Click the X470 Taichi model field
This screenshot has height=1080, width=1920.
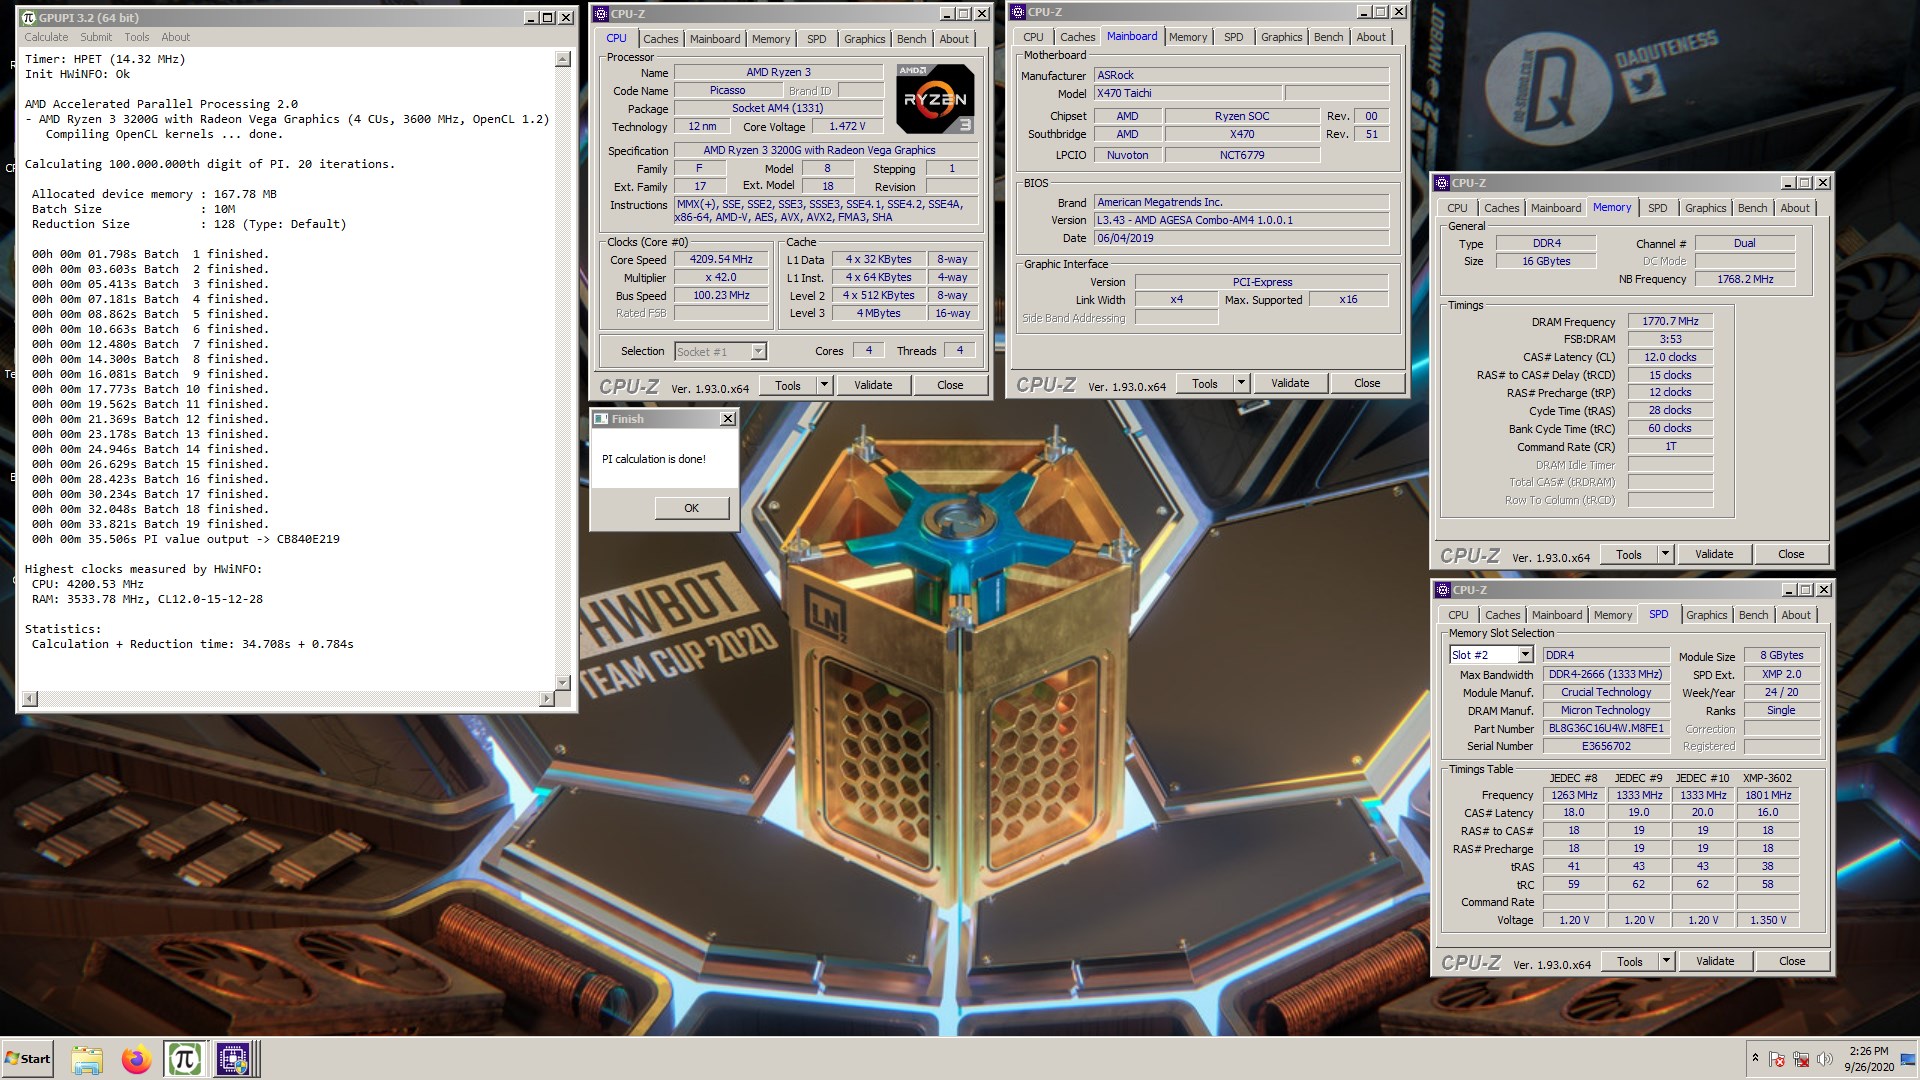(x=1187, y=93)
